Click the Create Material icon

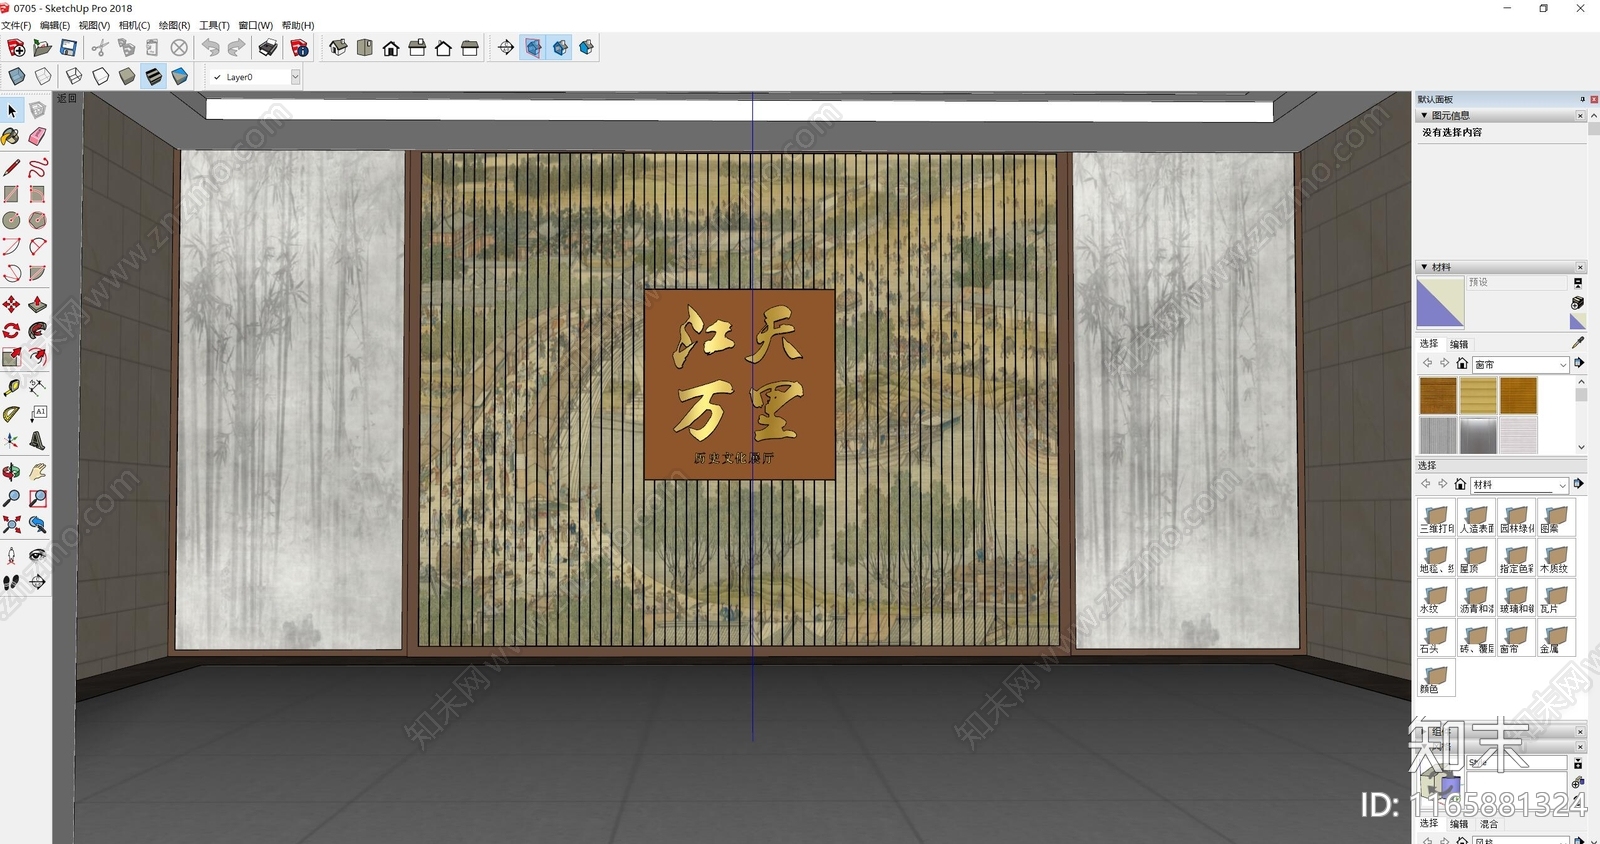(x=1577, y=302)
